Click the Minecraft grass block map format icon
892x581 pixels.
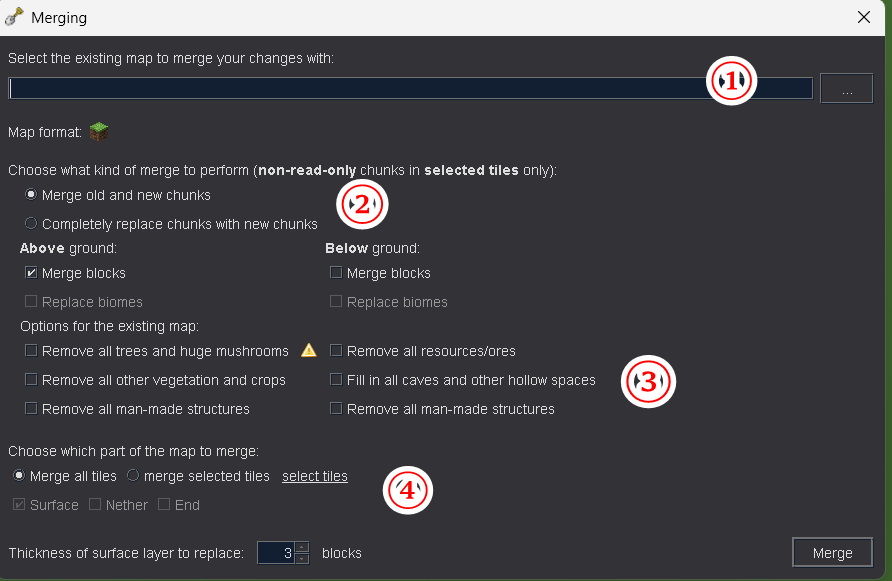click(x=98, y=131)
